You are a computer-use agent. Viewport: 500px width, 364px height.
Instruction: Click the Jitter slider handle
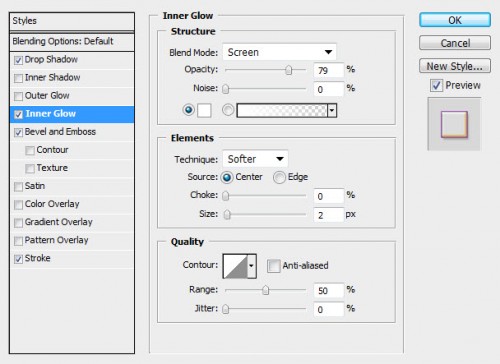click(226, 309)
